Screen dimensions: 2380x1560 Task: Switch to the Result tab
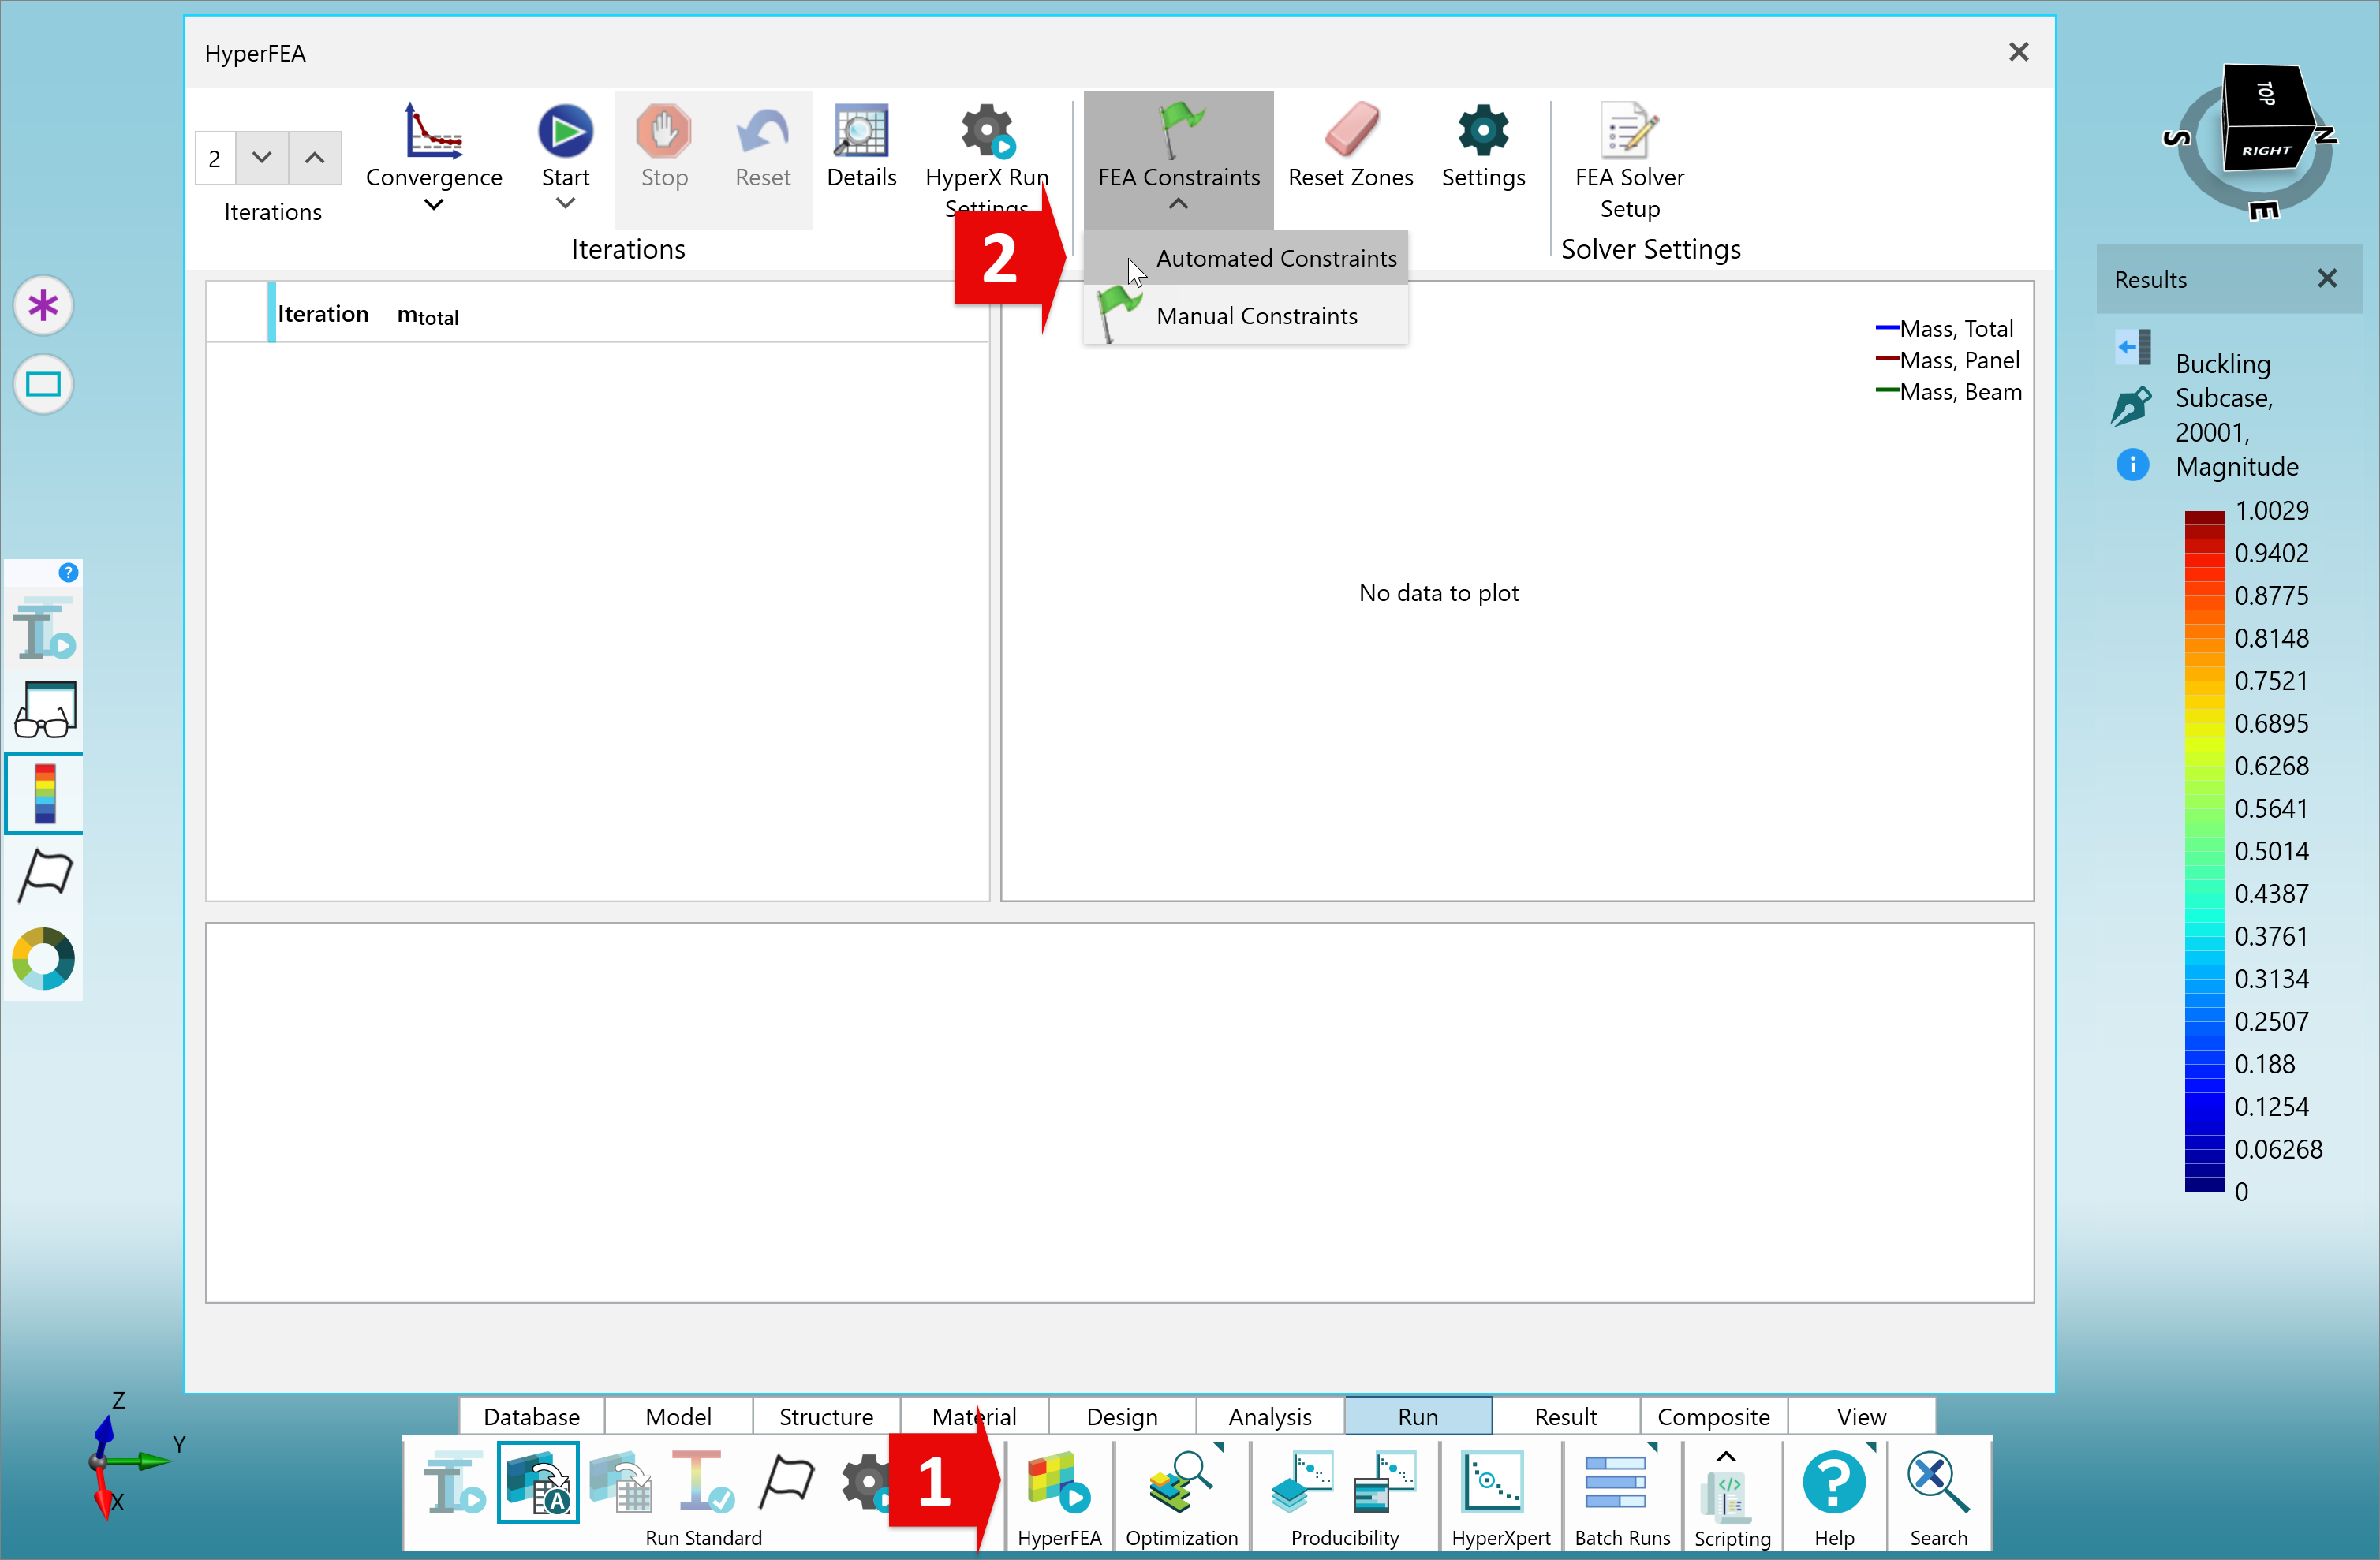tap(1566, 1416)
